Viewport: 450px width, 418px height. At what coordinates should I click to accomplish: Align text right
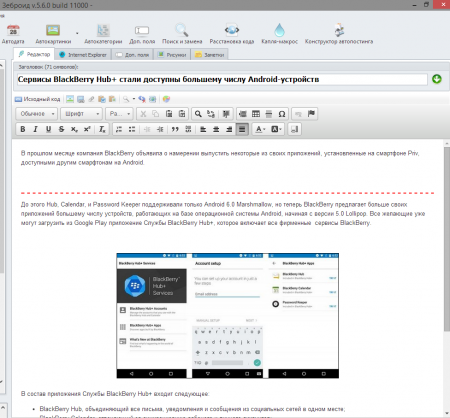[x=229, y=129]
